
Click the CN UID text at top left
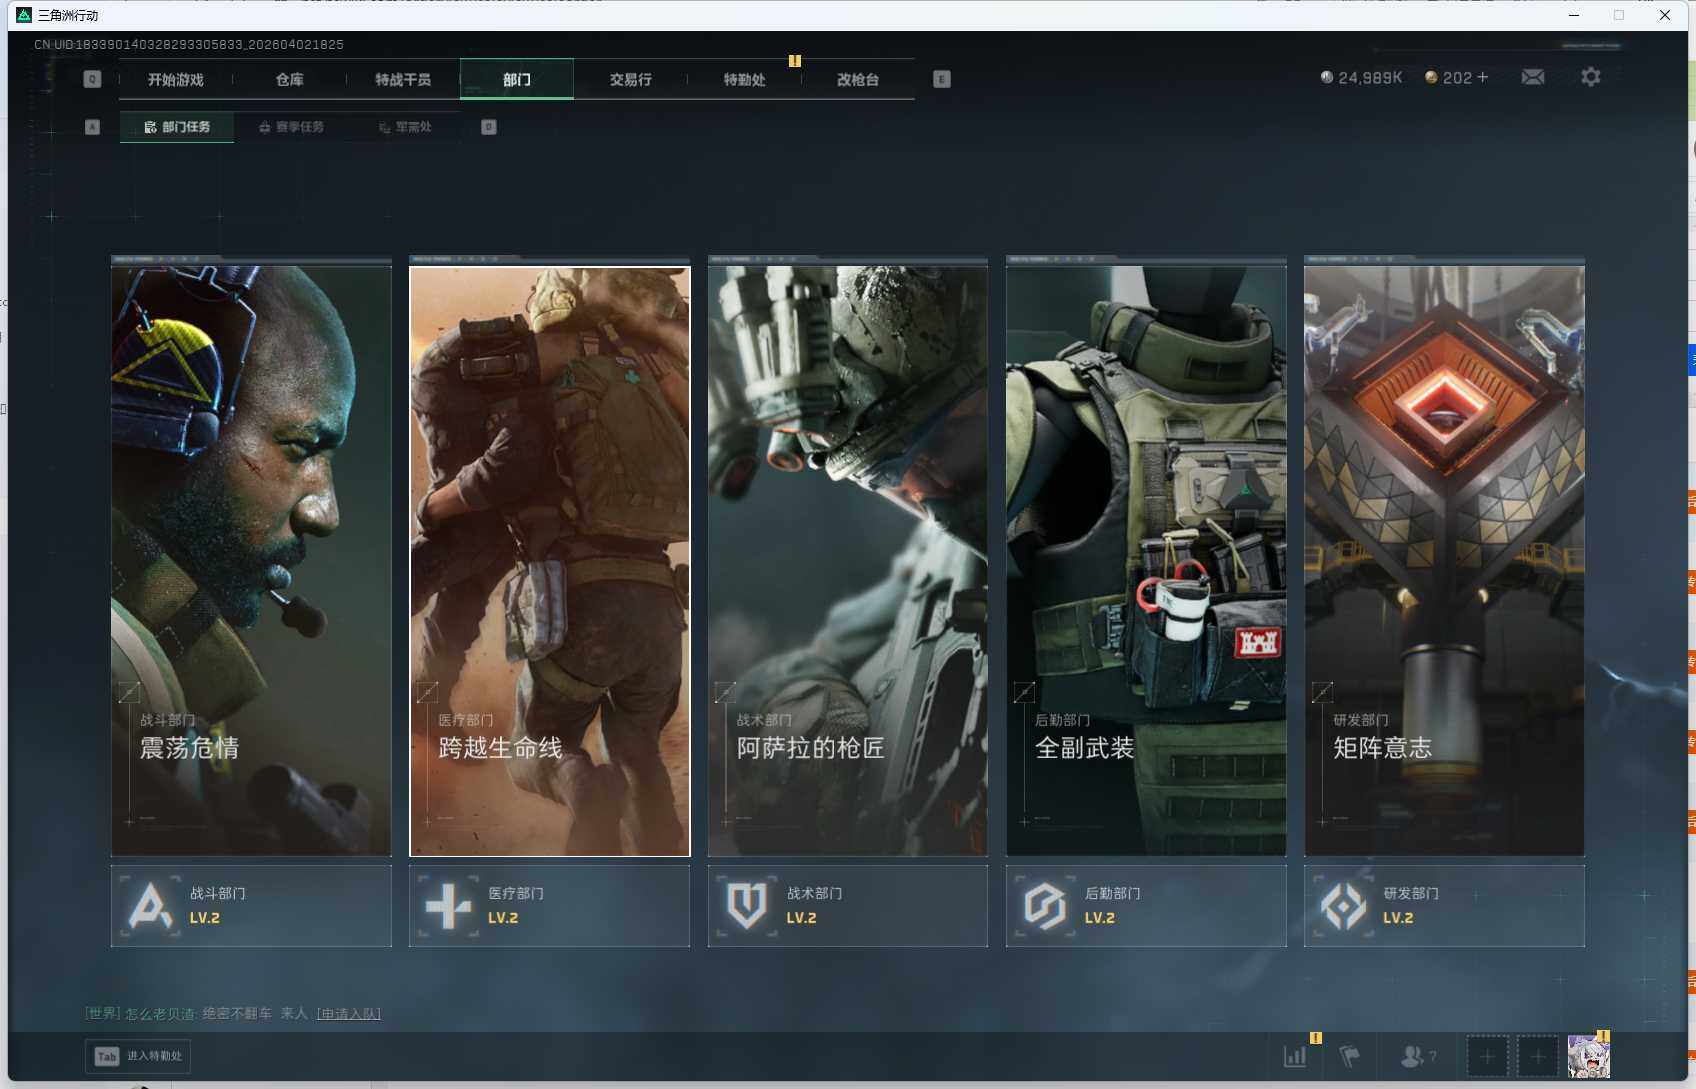pyautogui.click(x=189, y=45)
